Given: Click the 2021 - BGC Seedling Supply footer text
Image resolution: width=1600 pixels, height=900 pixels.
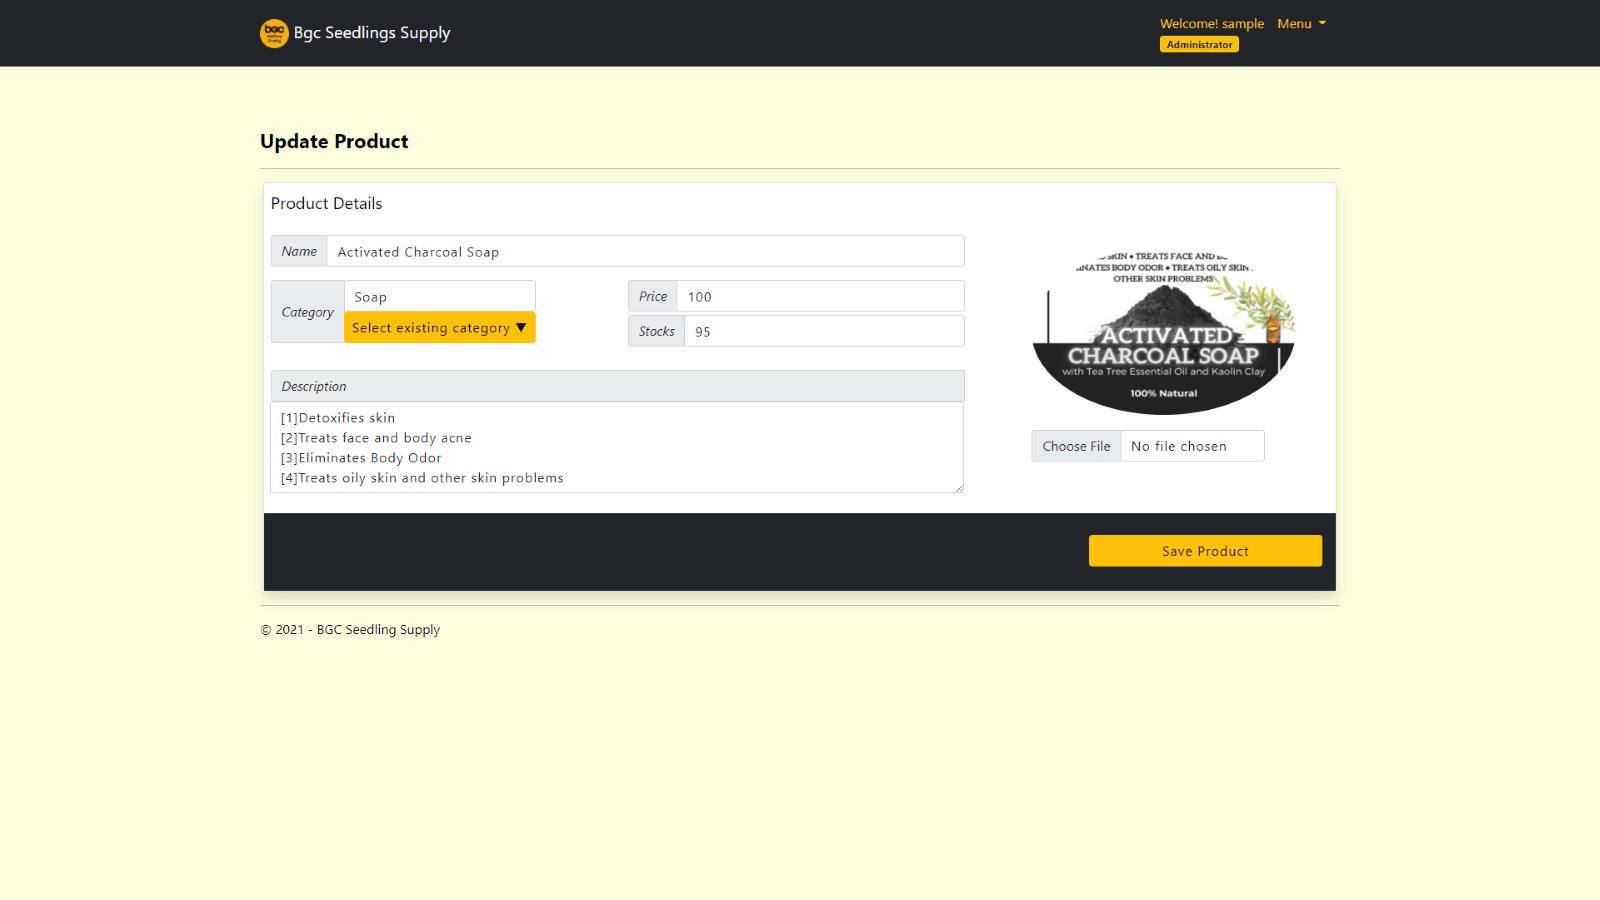Looking at the screenshot, I should 350,629.
